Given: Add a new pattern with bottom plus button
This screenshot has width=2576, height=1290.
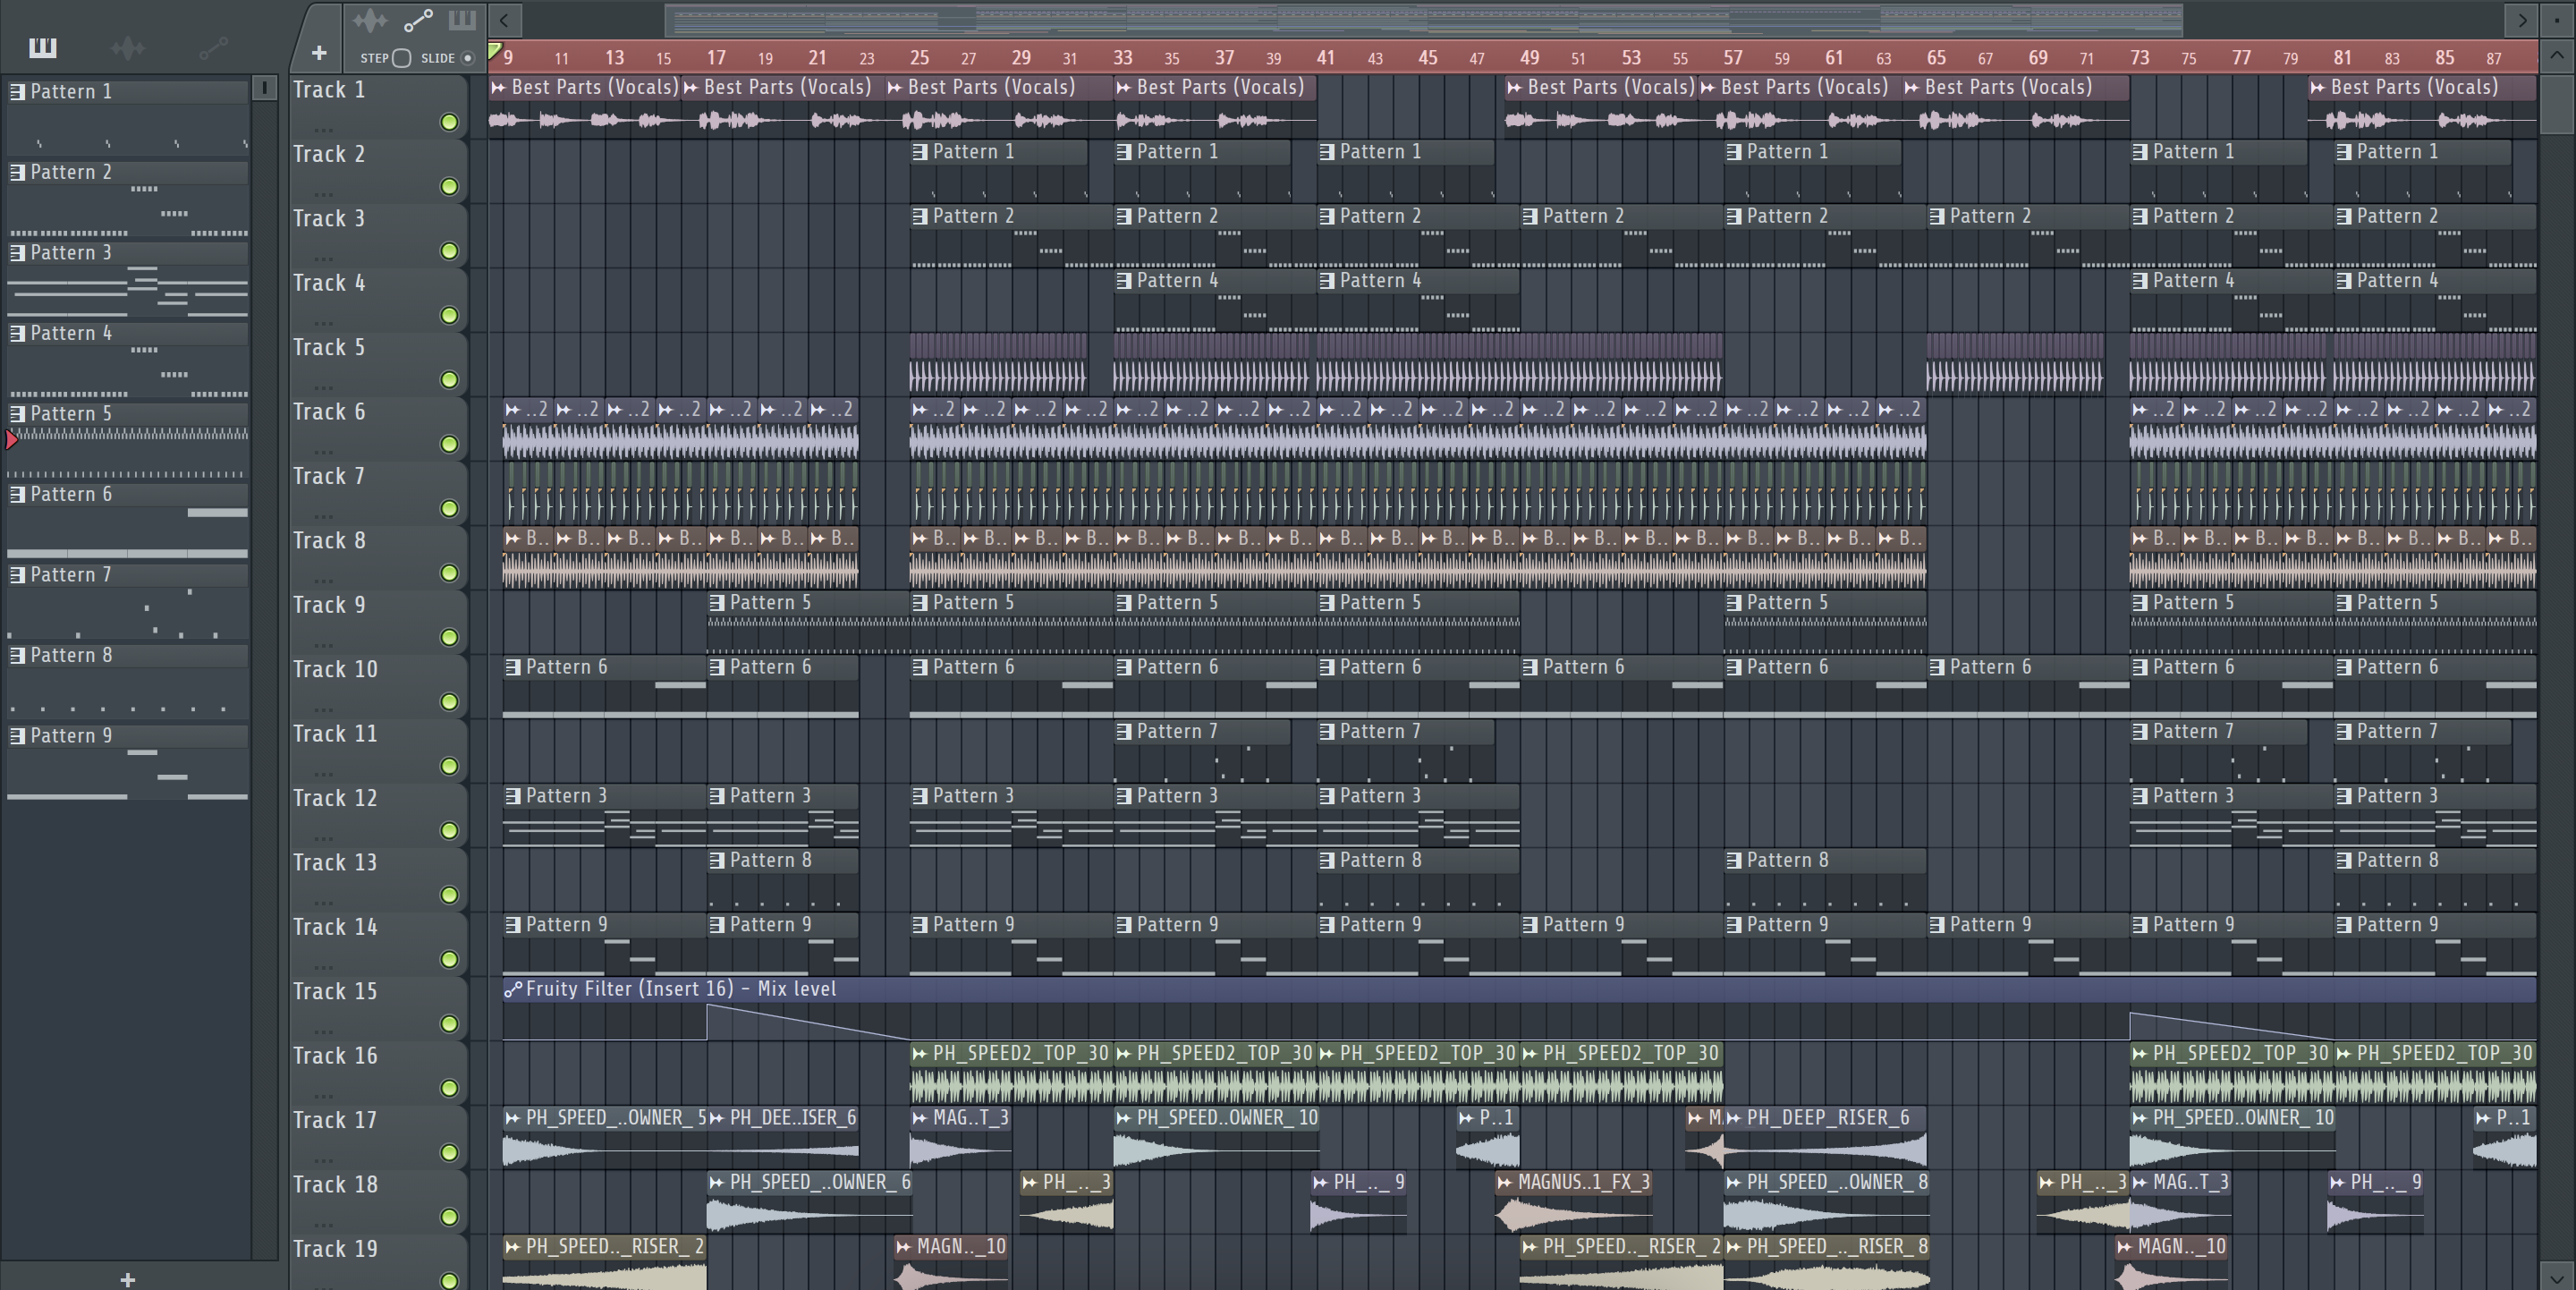Looking at the screenshot, I should click(x=127, y=1279).
